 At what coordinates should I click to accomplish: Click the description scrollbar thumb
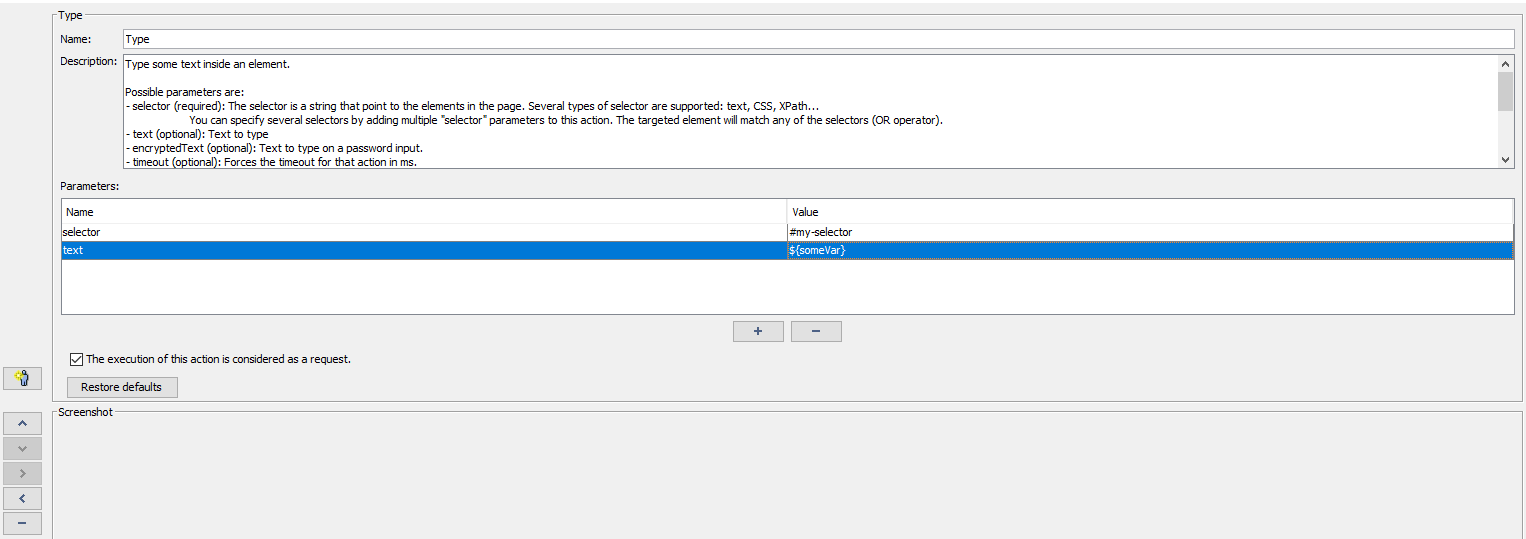1505,91
